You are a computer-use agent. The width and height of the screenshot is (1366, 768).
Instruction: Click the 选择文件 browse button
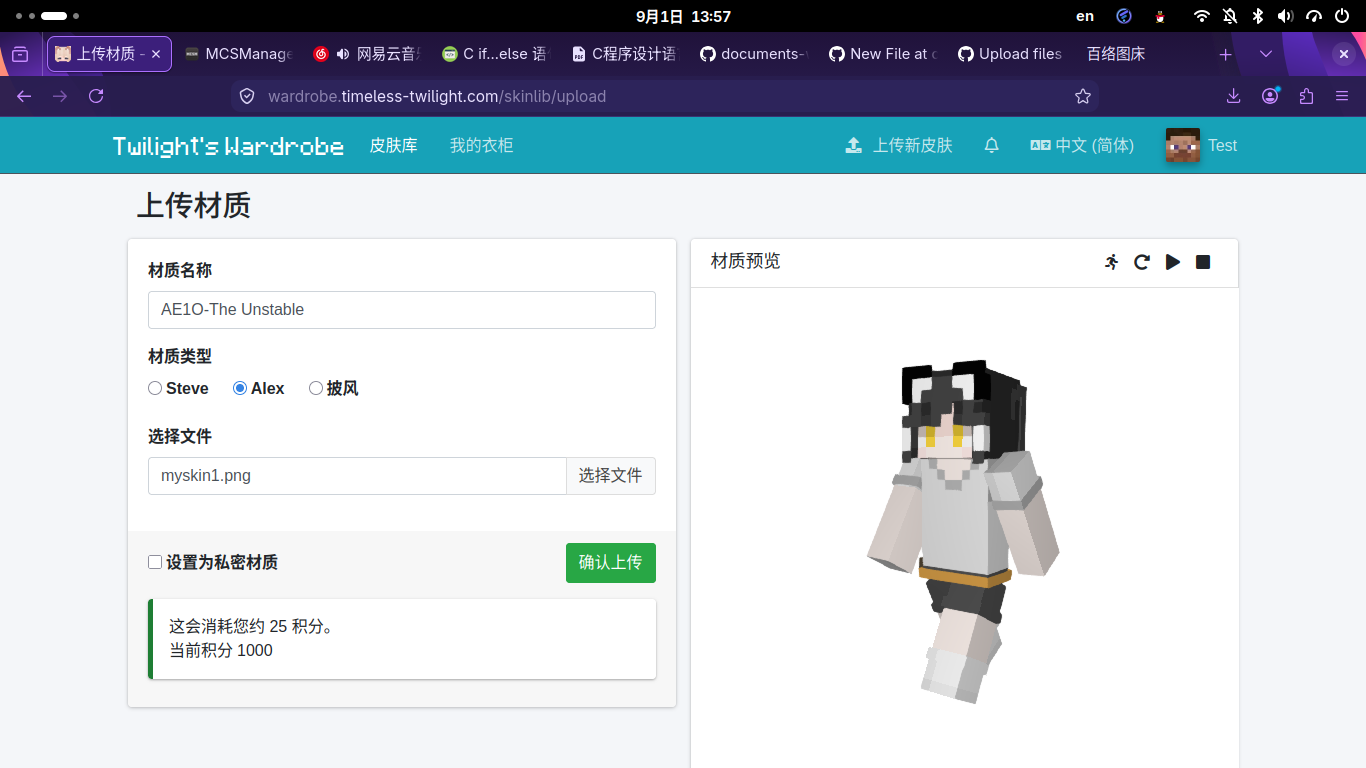point(611,476)
